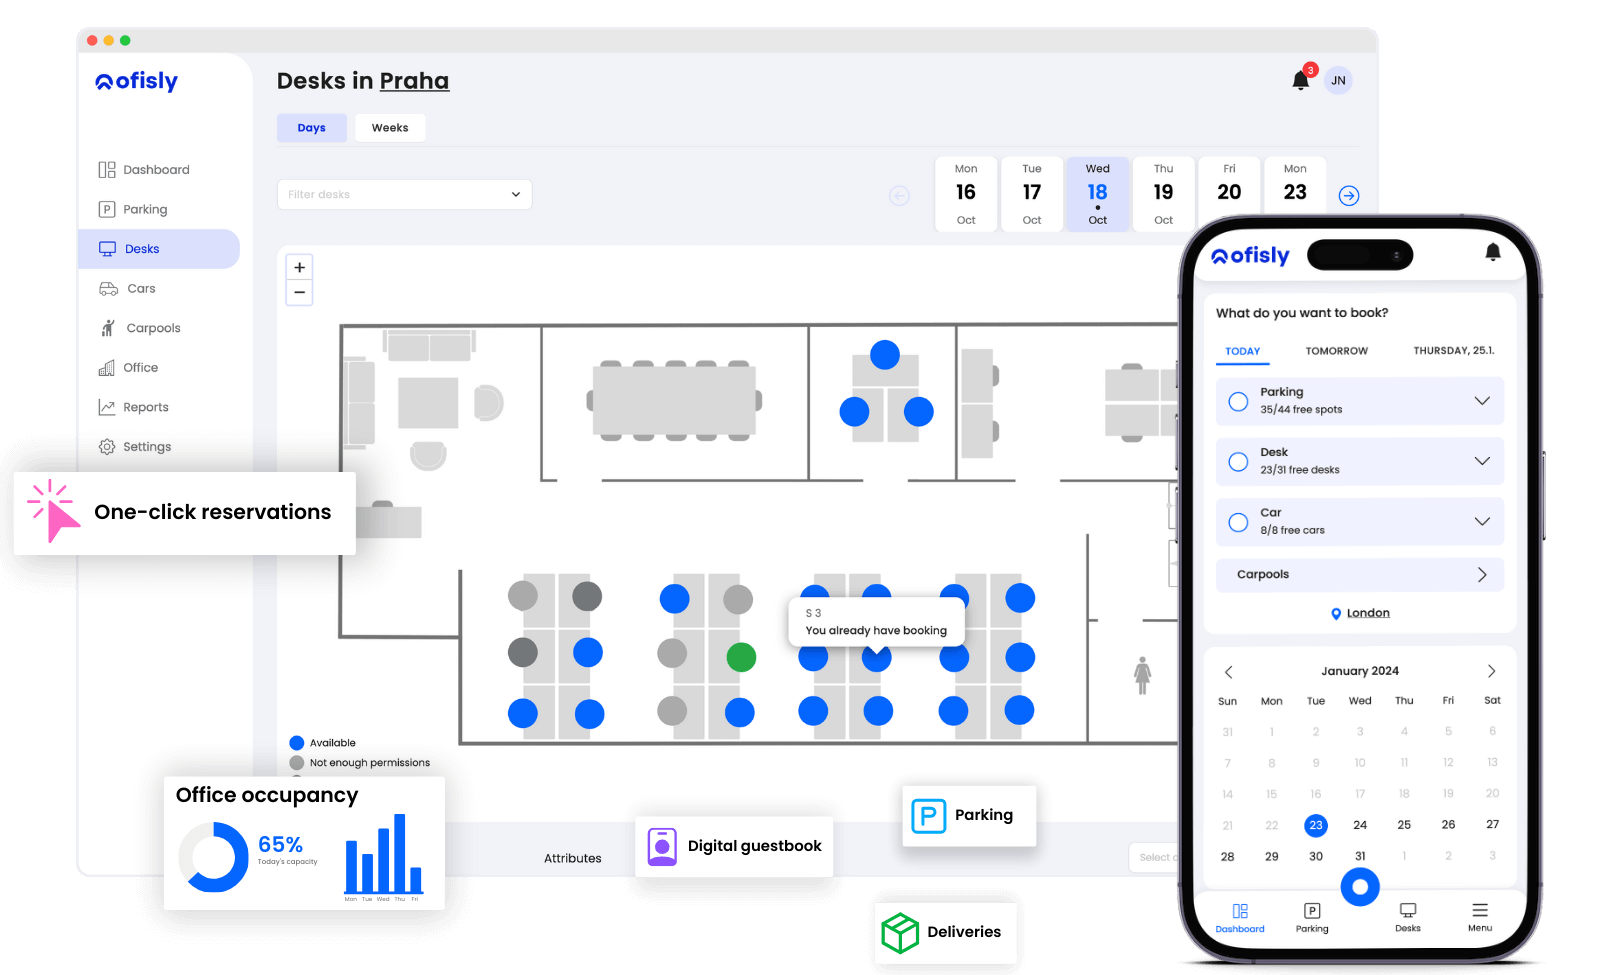The width and height of the screenshot is (1620, 975).
Task: Select Wed 18 Oct date card
Action: click(x=1098, y=194)
